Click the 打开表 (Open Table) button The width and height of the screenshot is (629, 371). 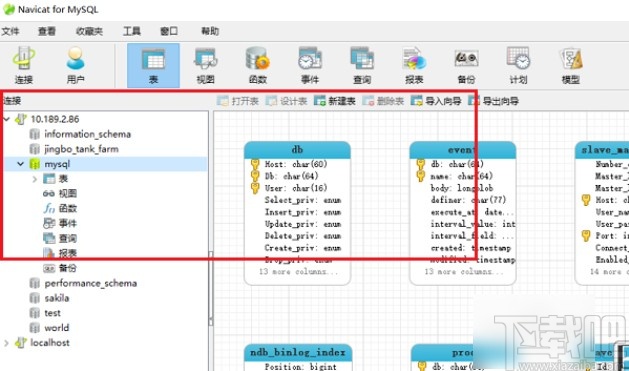pos(238,101)
